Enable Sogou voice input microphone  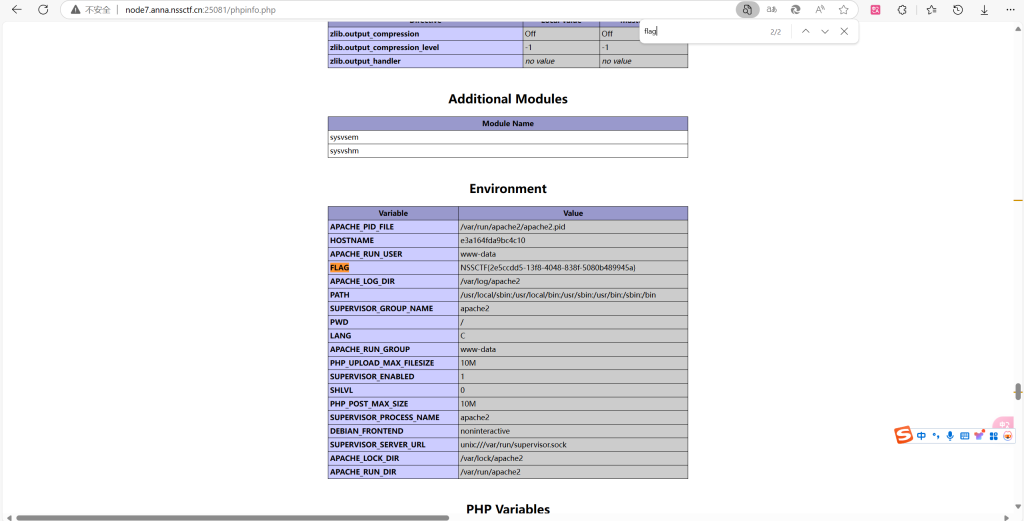(x=949, y=436)
